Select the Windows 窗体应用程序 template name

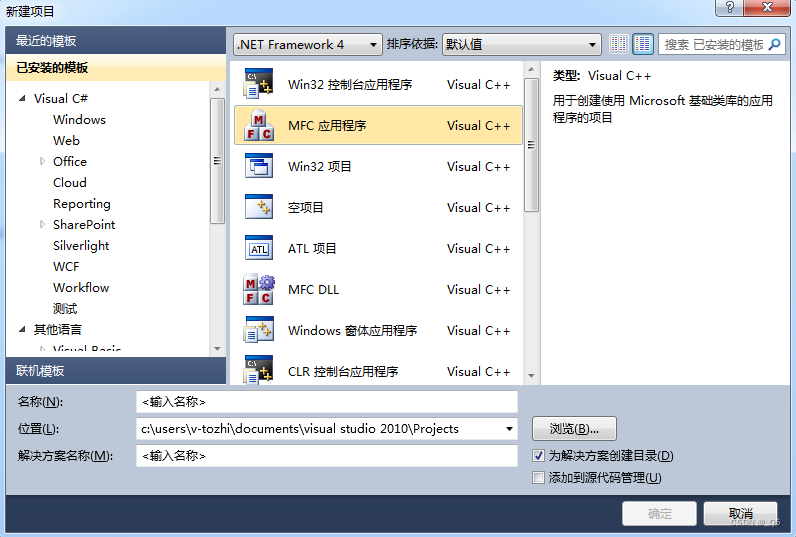(352, 331)
